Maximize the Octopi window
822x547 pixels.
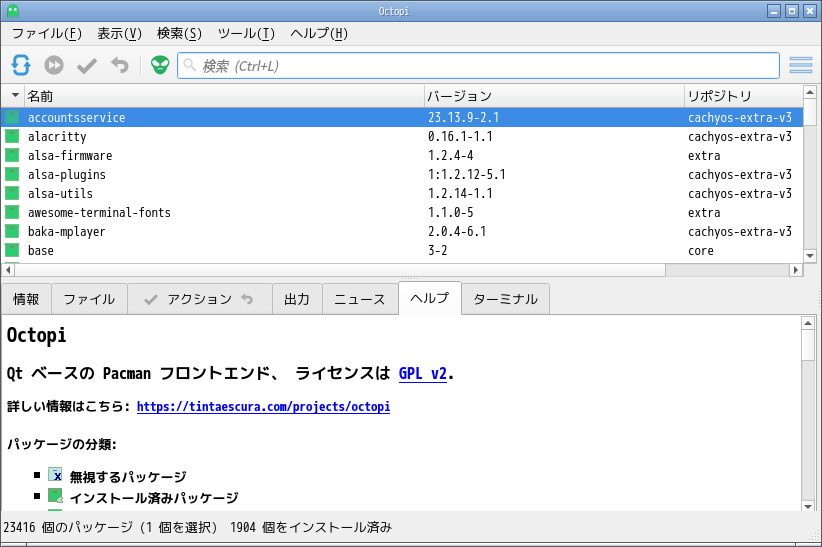(x=792, y=10)
